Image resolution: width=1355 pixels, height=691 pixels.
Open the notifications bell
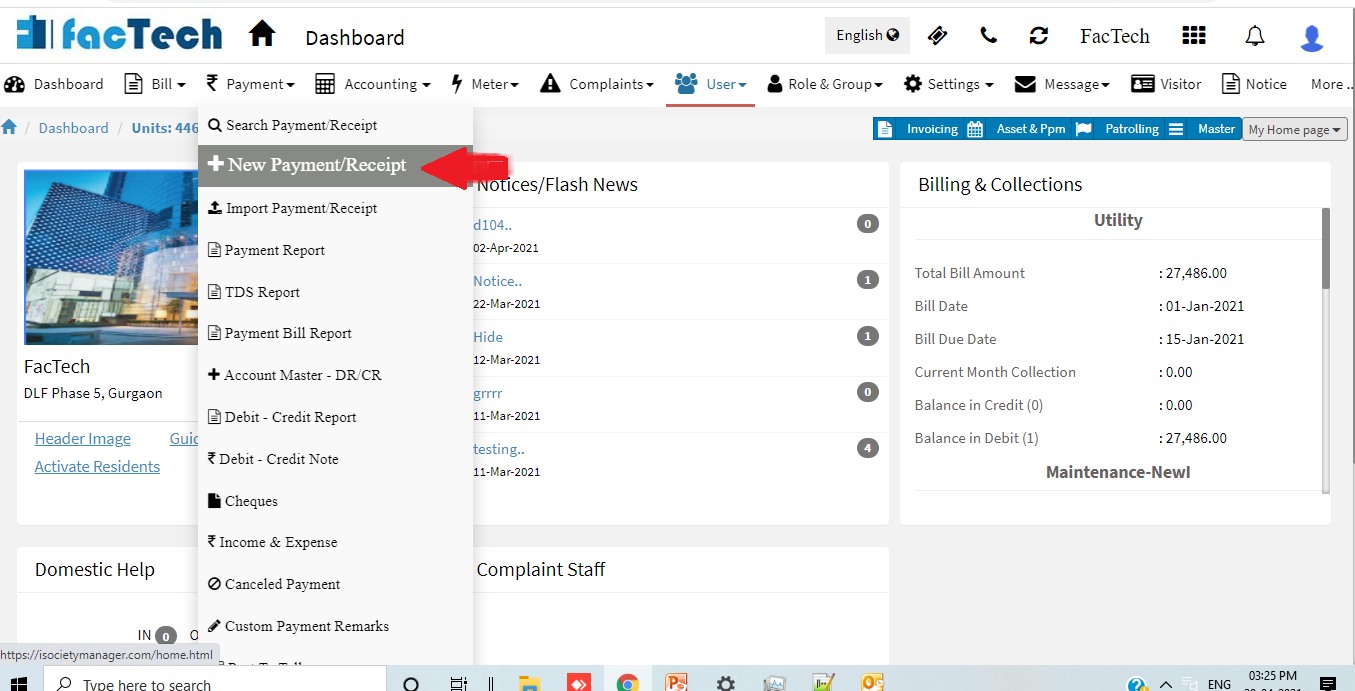[x=1254, y=37]
